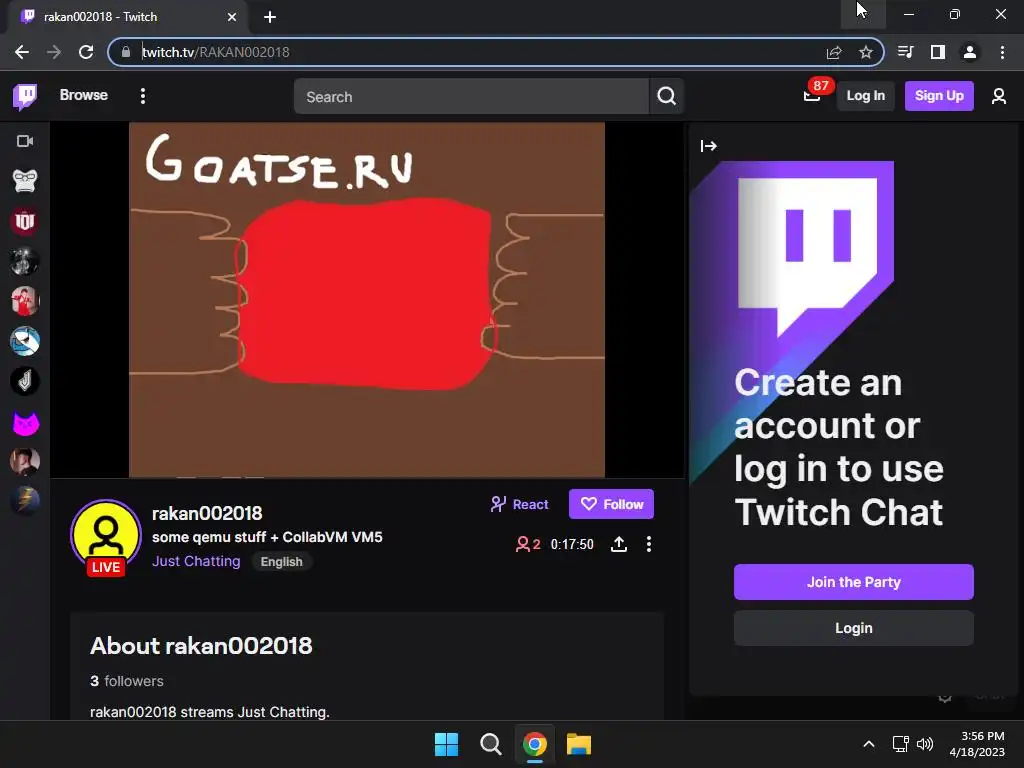Click the React button
Image resolution: width=1024 pixels, height=768 pixels.
(519, 504)
